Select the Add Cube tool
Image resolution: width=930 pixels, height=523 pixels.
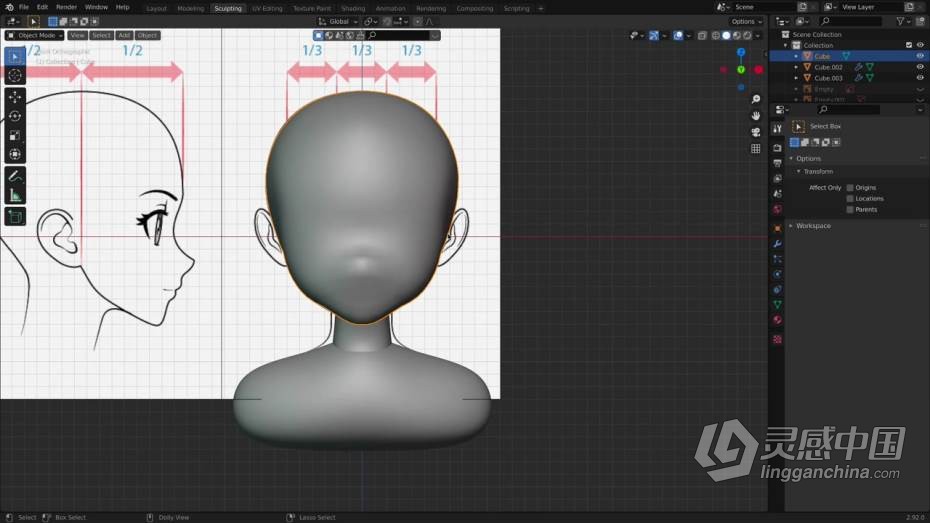coord(15,216)
